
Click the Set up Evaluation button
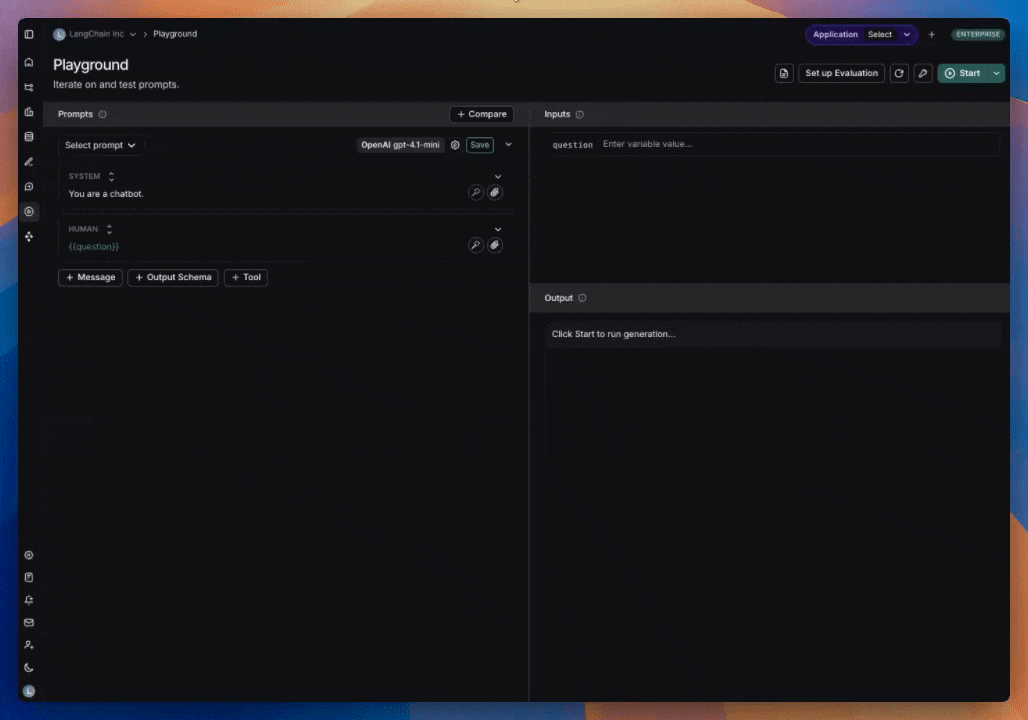point(843,73)
